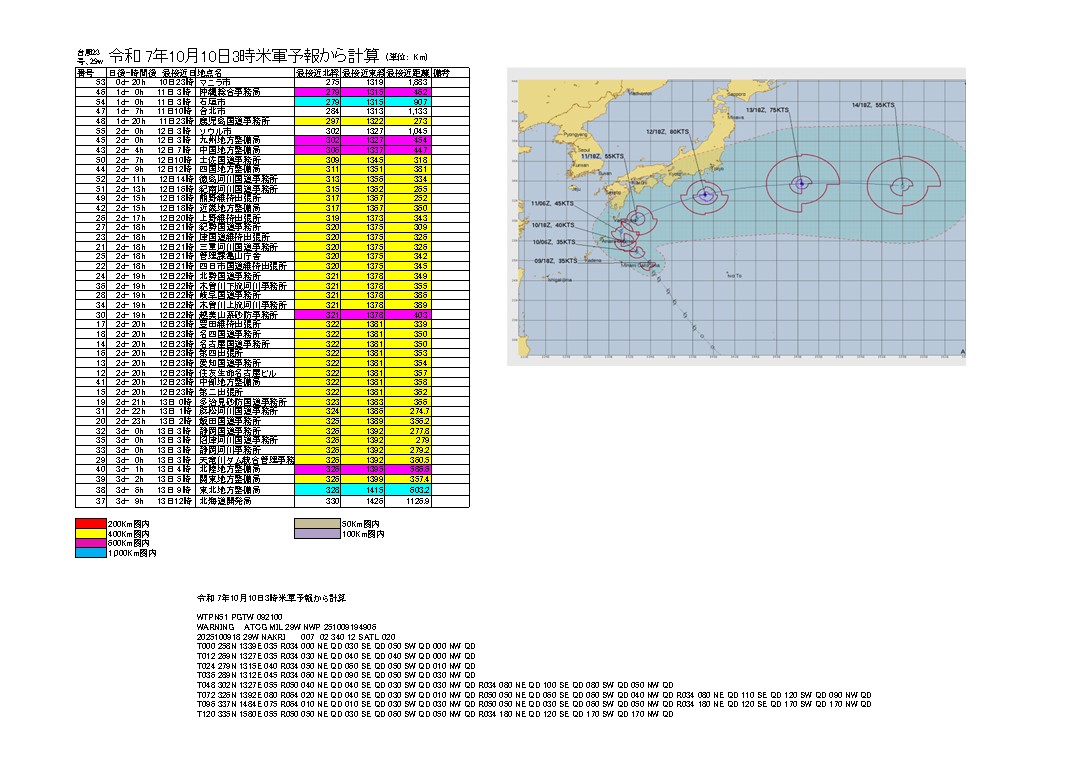Viewport: 1087px width, 769px height.
Task: Click the lavender 100Km legend swatch
Action: click(317, 533)
